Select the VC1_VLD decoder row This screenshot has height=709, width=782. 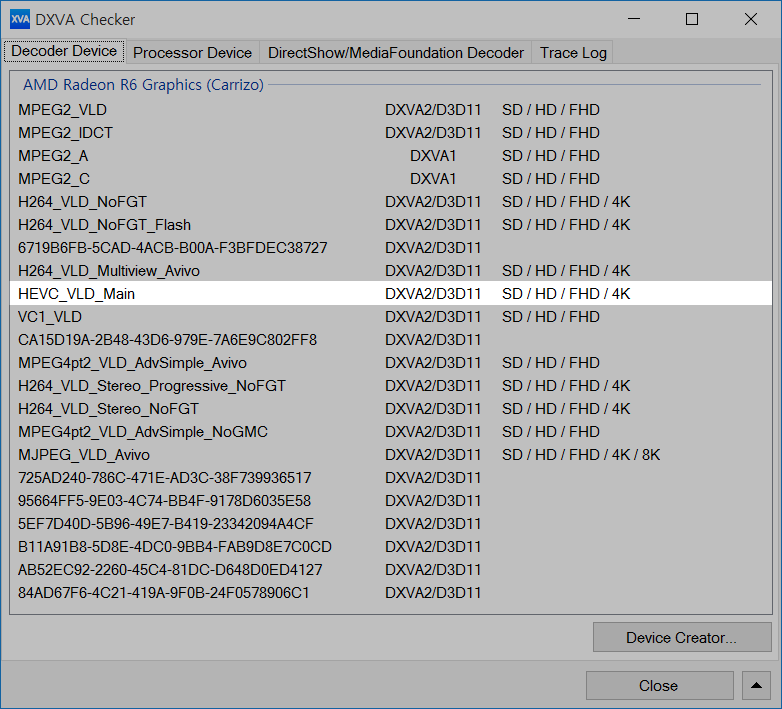click(391, 316)
